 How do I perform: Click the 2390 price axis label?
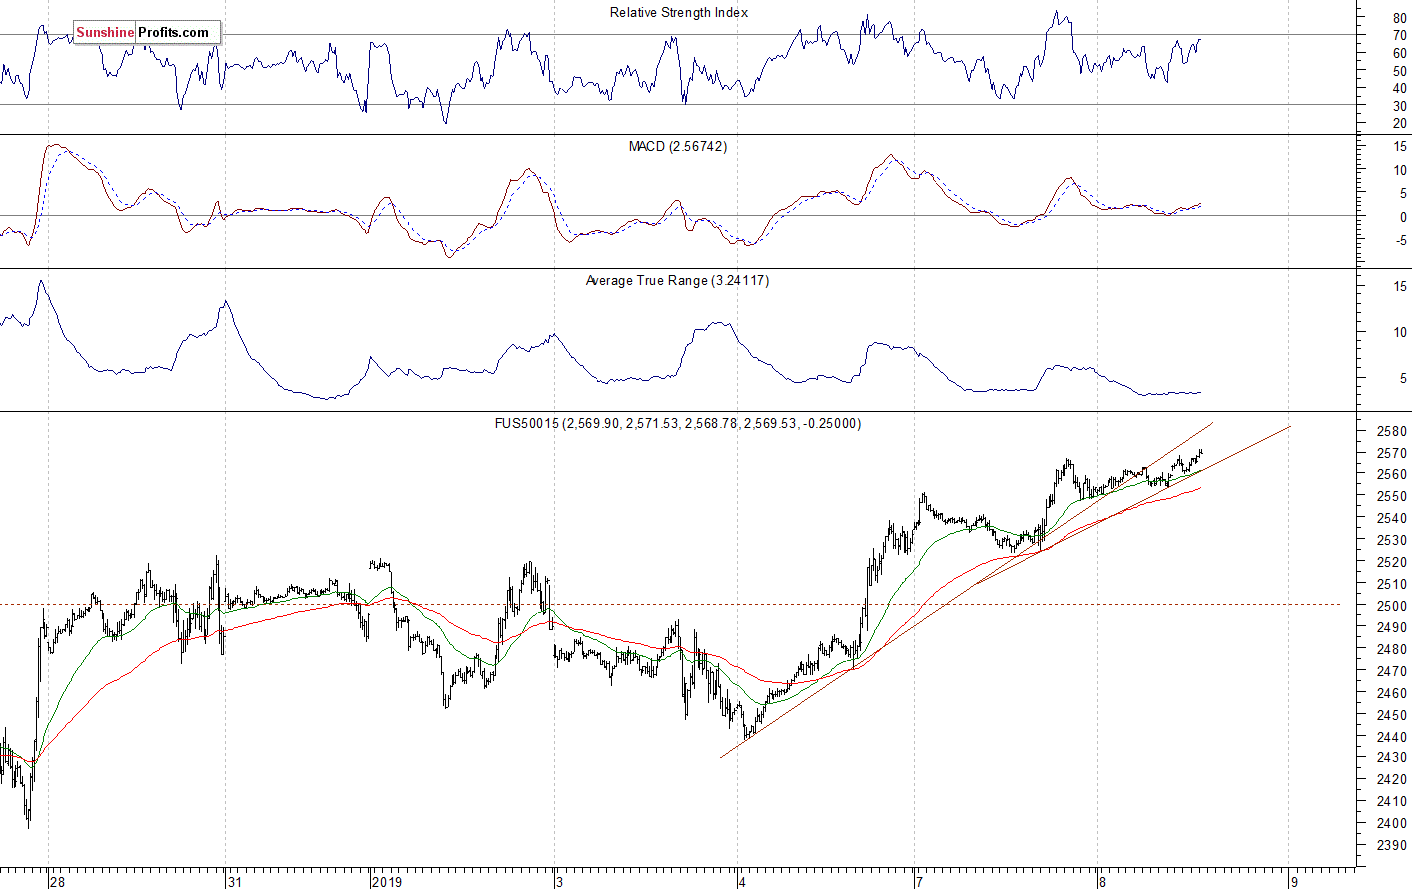click(x=1391, y=845)
